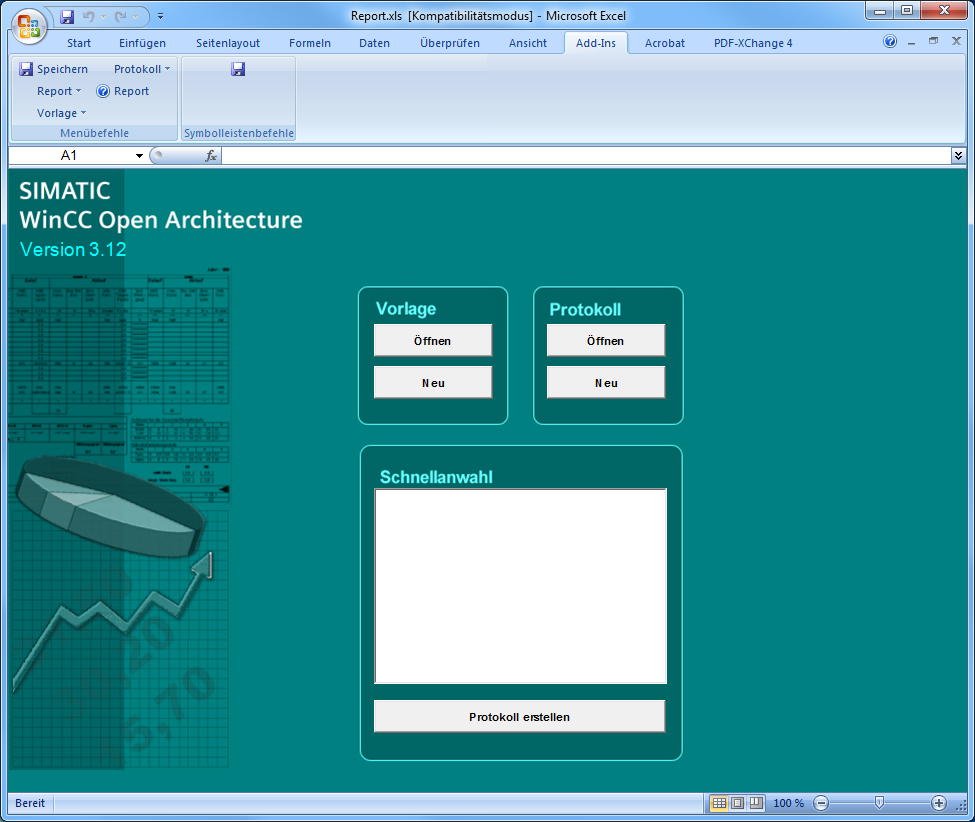Click the Protokoll erstellen button
This screenshot has height=822, width=975.
519,716
